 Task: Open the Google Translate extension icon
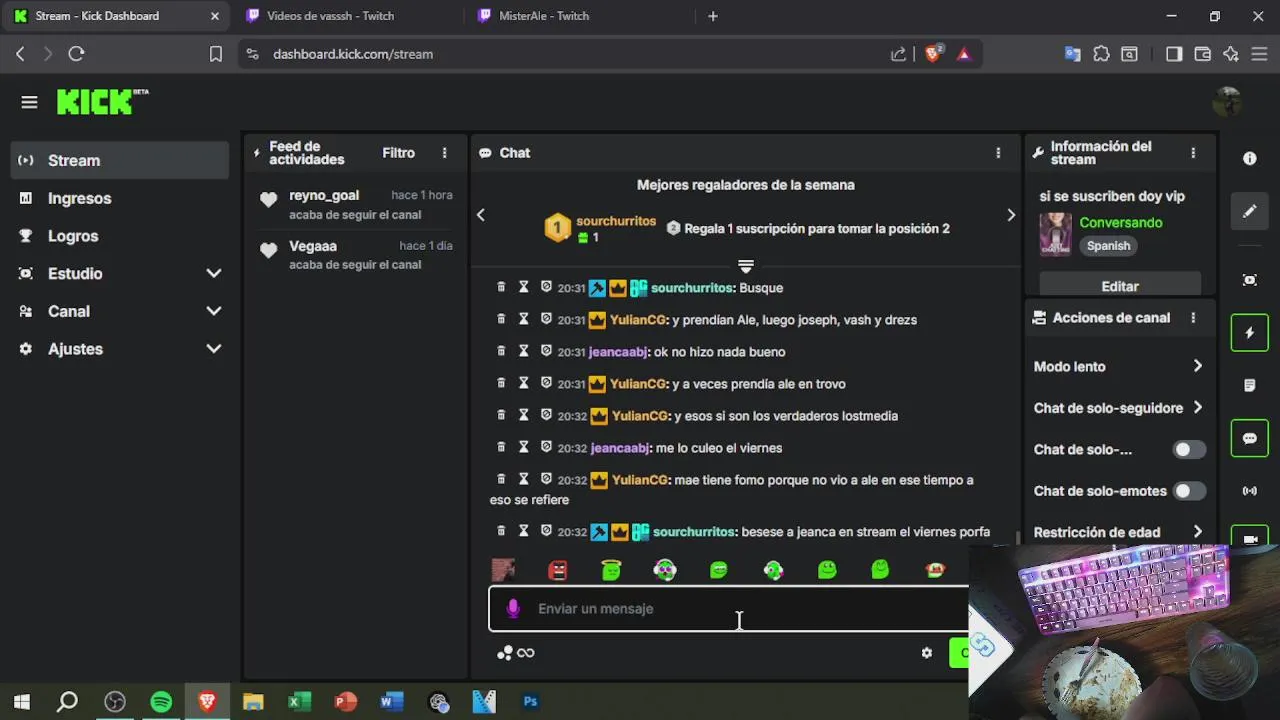point(1072,54)
